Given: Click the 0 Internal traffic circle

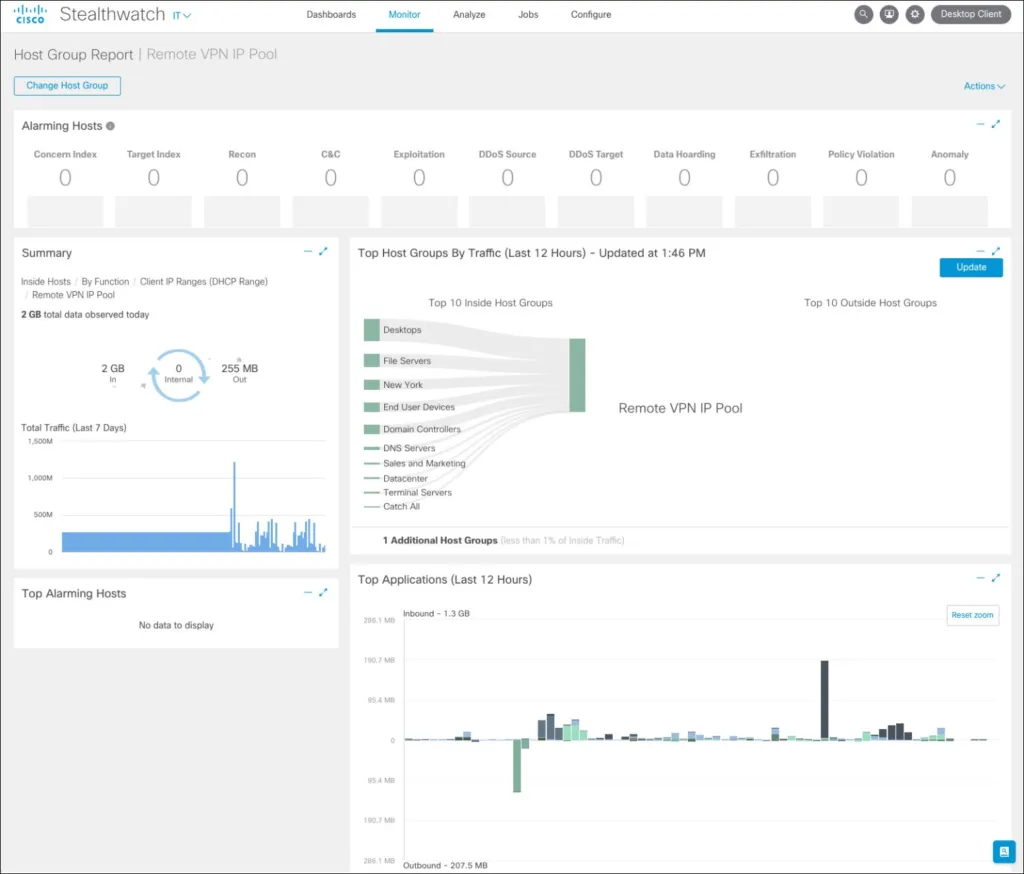Looking at the screenshot, I should point(178,374).
